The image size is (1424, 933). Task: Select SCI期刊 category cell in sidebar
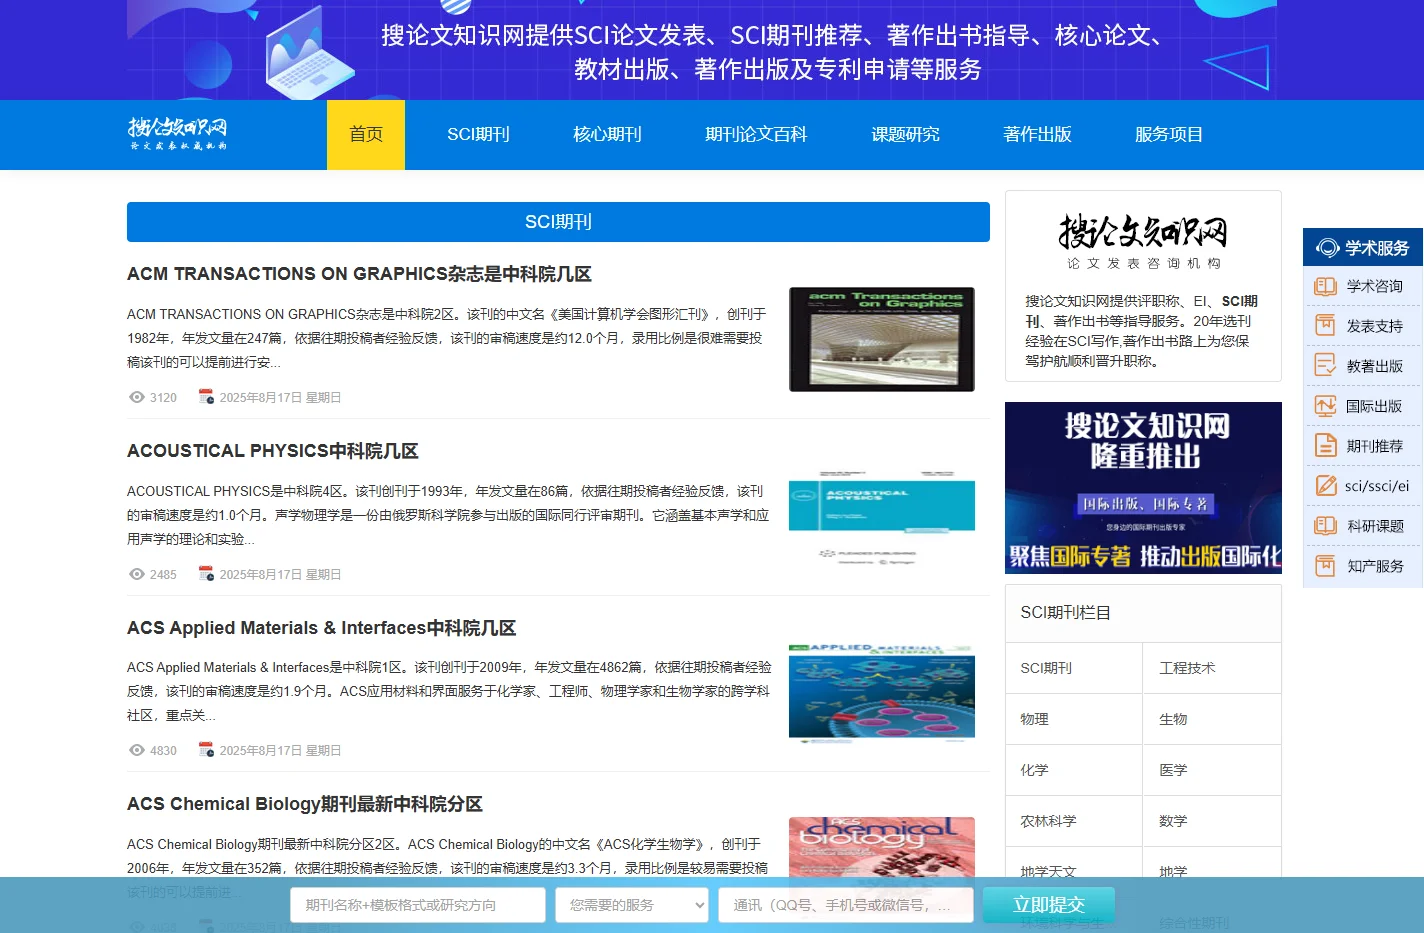(1074, 668)
